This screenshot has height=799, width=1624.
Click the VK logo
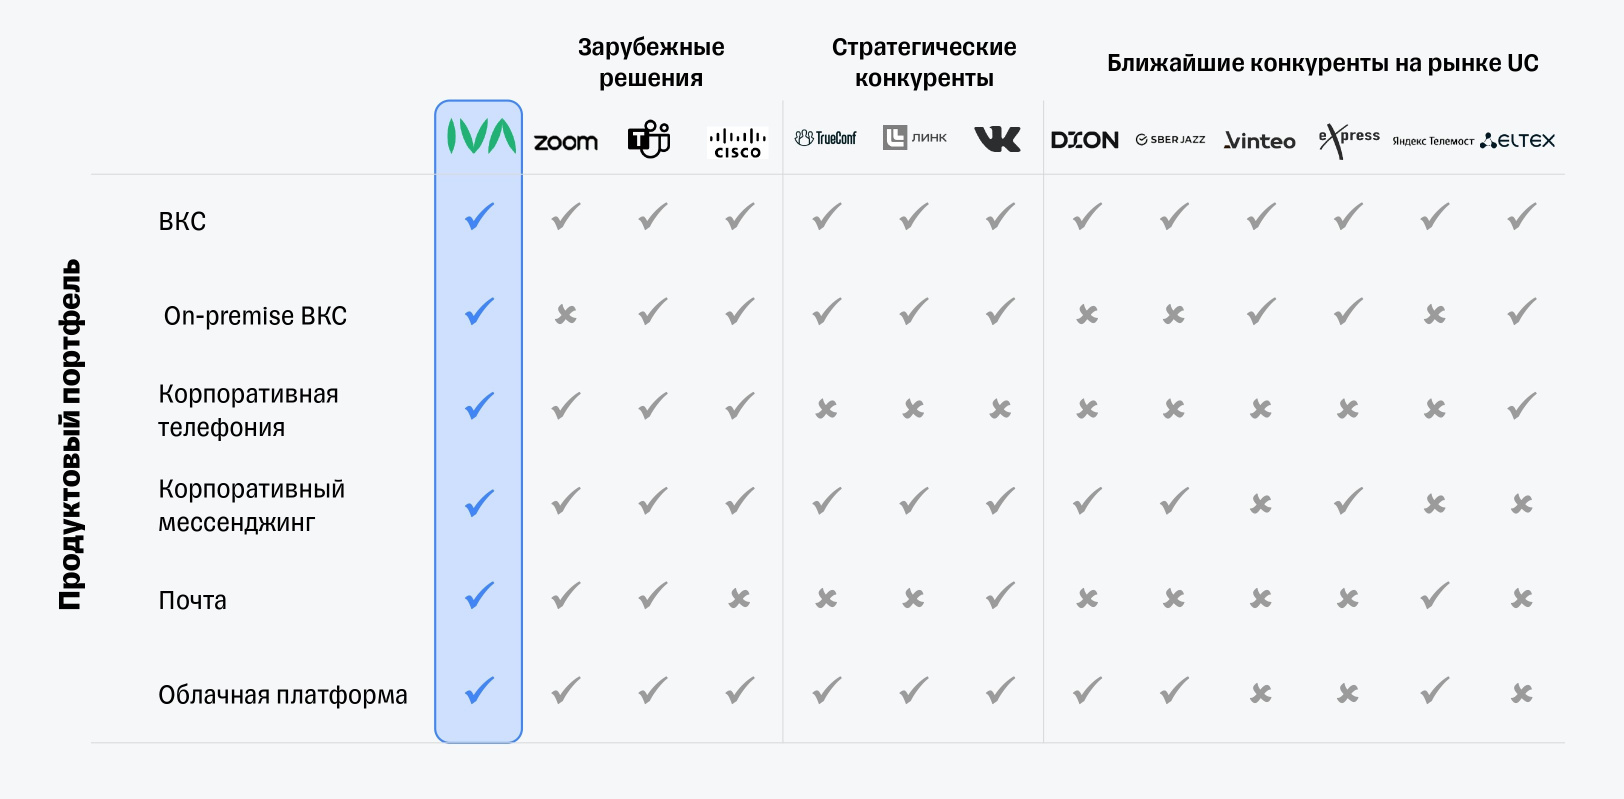(997, 139)
